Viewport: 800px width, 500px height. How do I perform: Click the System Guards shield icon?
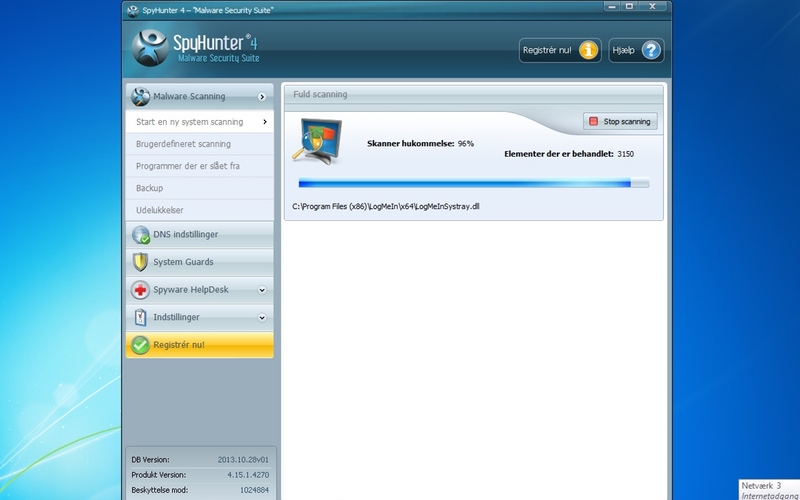(x=140, y=262)
